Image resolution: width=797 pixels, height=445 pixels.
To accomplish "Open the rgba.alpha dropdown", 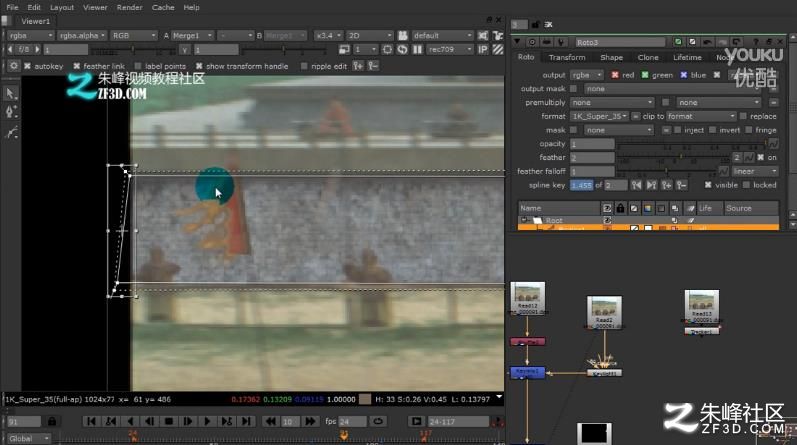I will tap(81, 36).
